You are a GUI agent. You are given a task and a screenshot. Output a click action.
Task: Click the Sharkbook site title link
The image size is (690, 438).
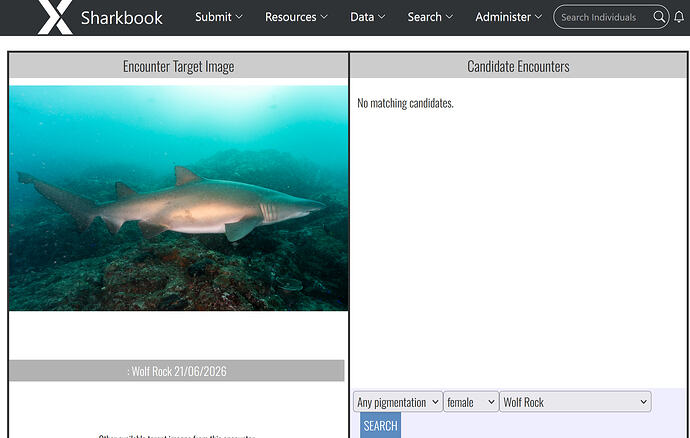point(121,18)
